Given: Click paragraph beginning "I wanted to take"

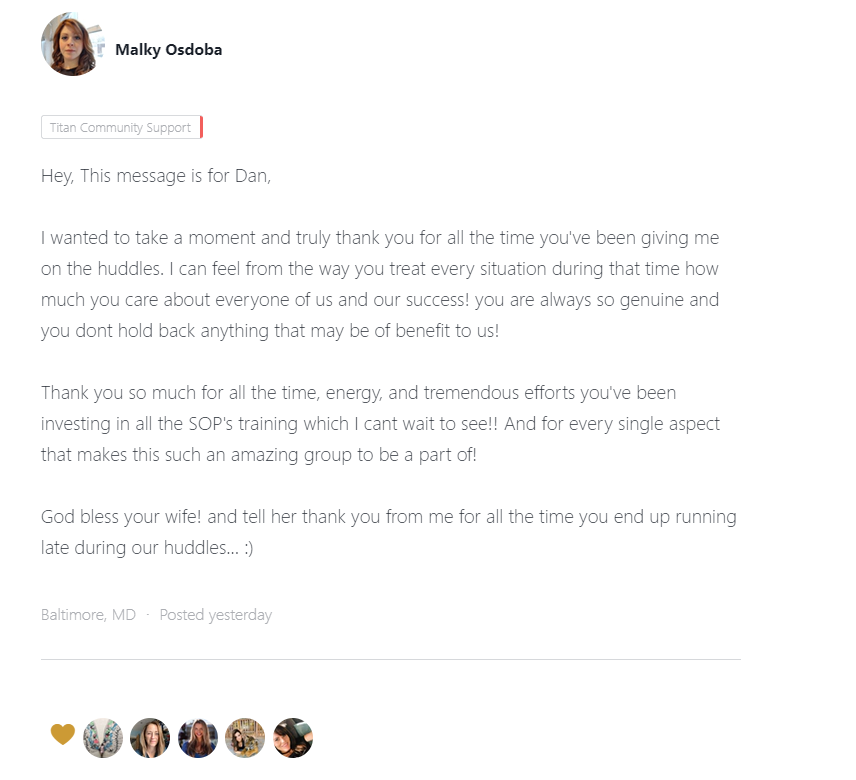Looking at the screenshot, I should click(380, 284).
